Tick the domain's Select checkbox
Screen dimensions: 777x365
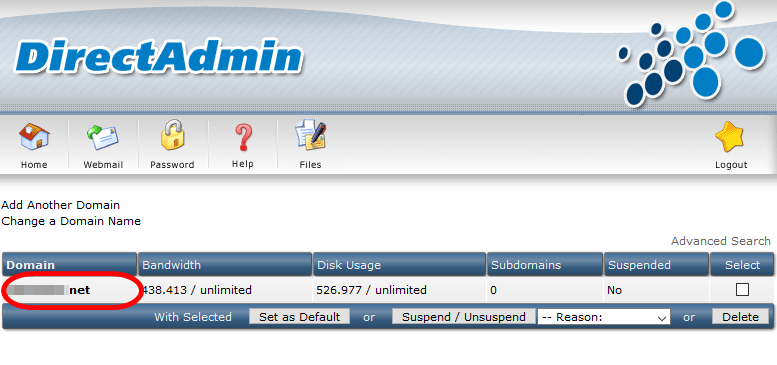(x=742, y=290)
